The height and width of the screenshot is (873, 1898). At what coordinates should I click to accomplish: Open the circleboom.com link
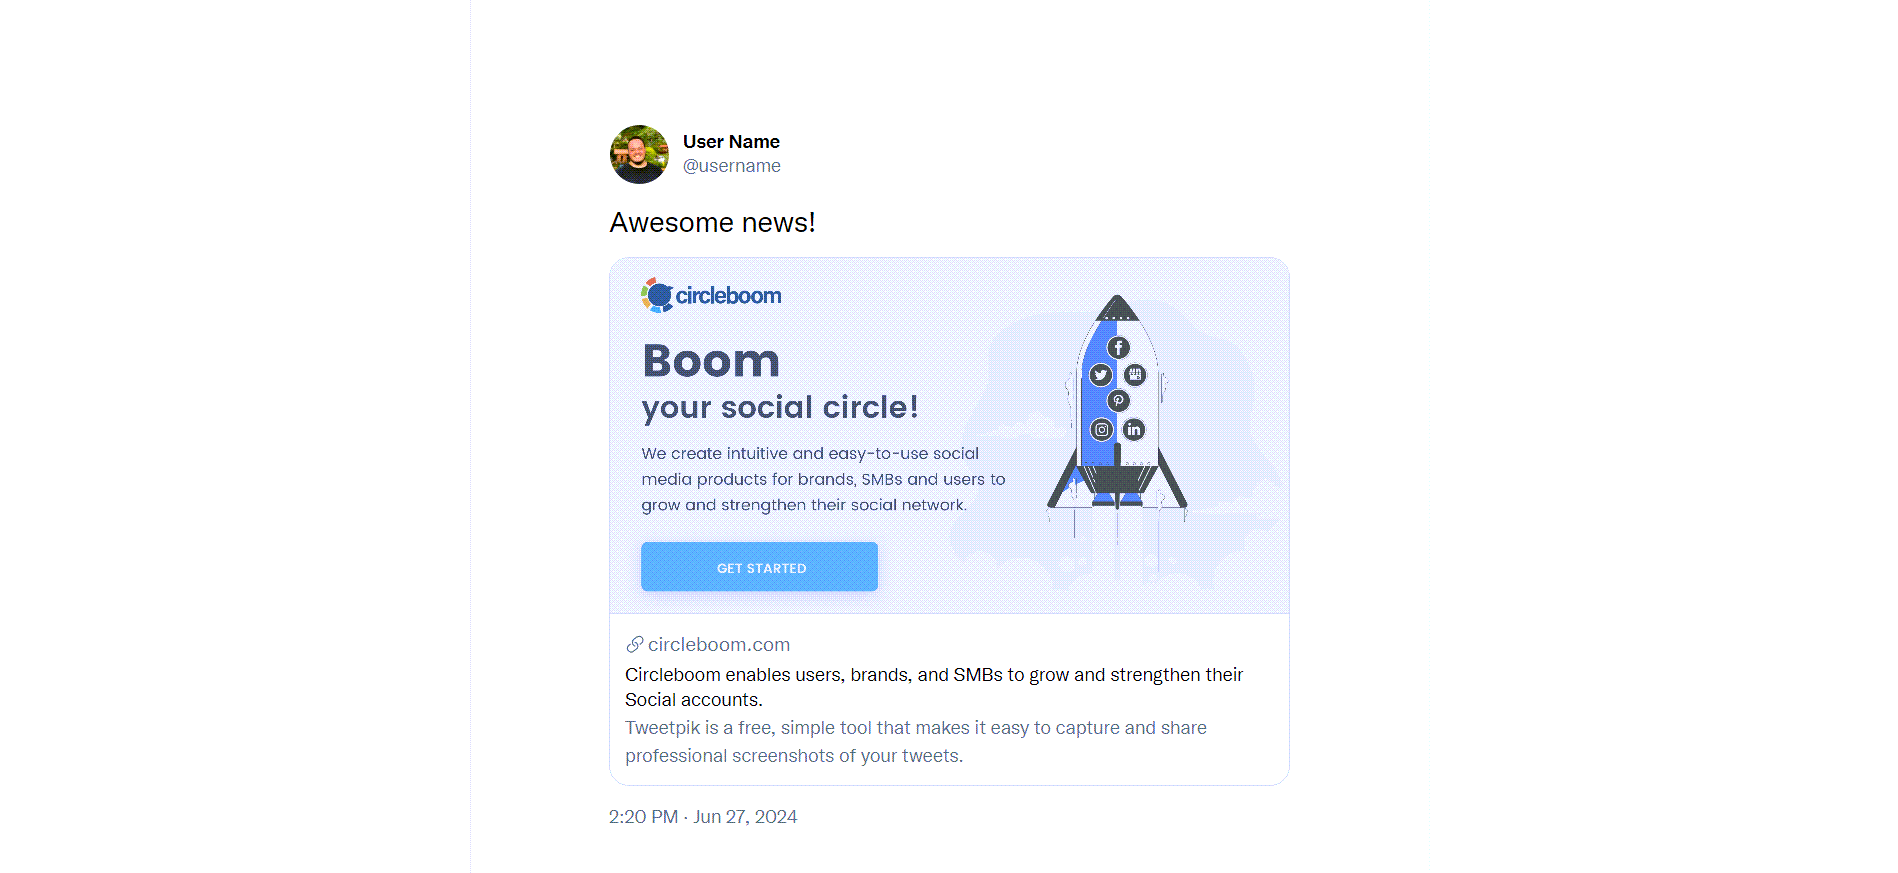tap(718, 644)
